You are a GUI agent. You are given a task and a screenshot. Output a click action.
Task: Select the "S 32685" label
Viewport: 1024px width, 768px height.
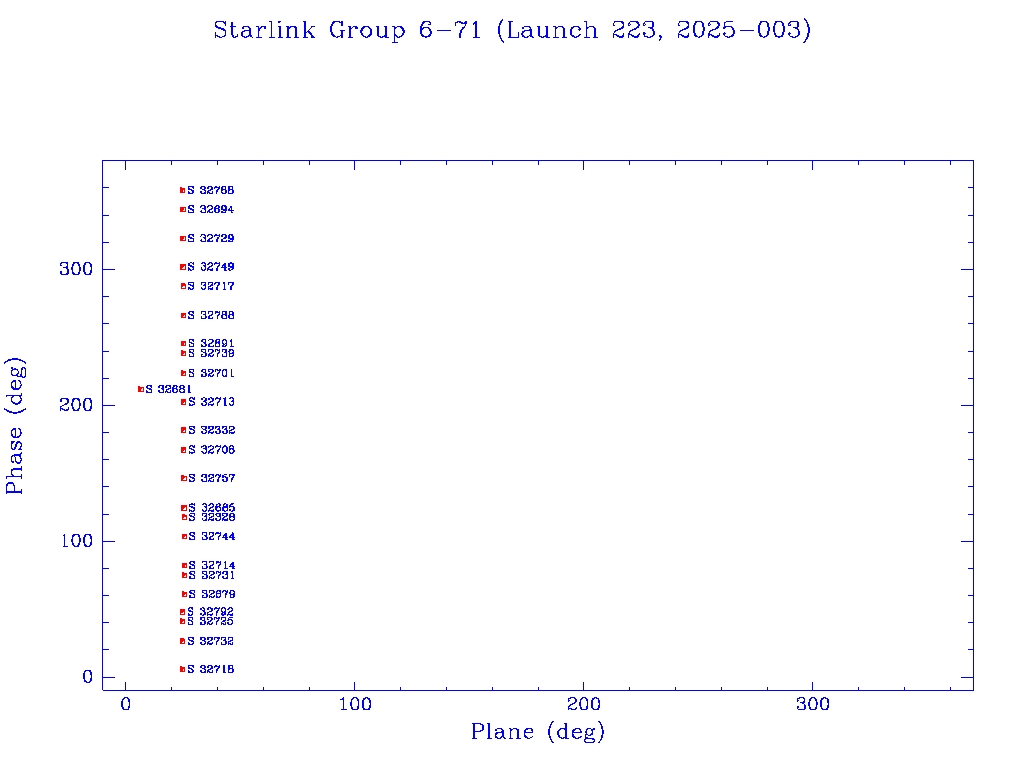click(212, 508)
